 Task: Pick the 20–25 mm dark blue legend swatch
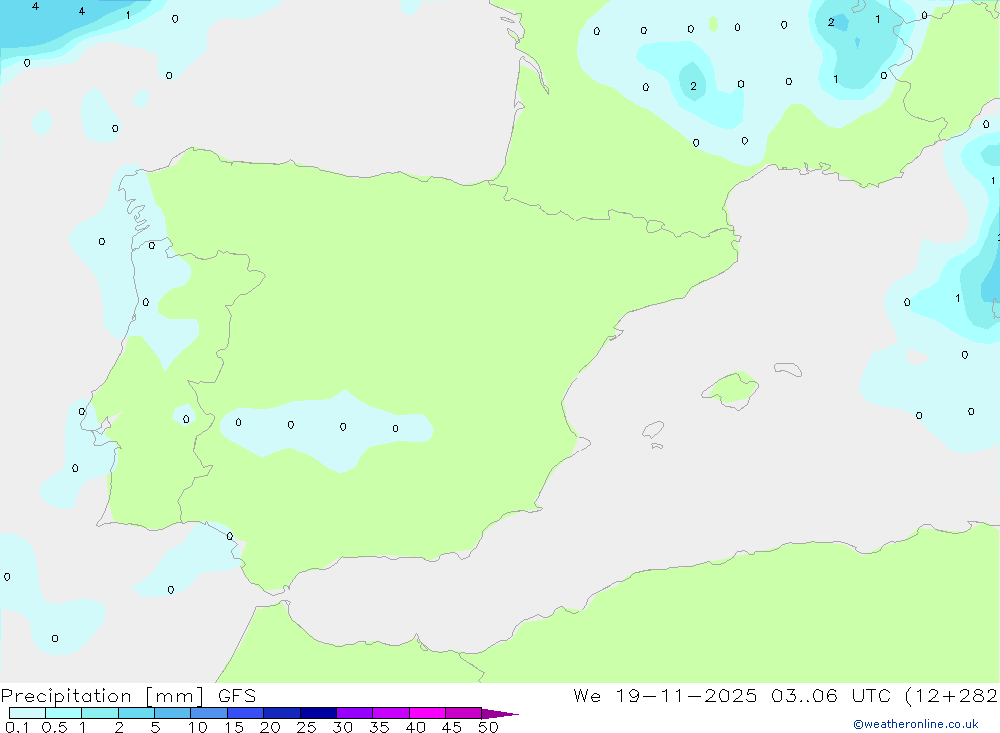[x=281, y=713]
